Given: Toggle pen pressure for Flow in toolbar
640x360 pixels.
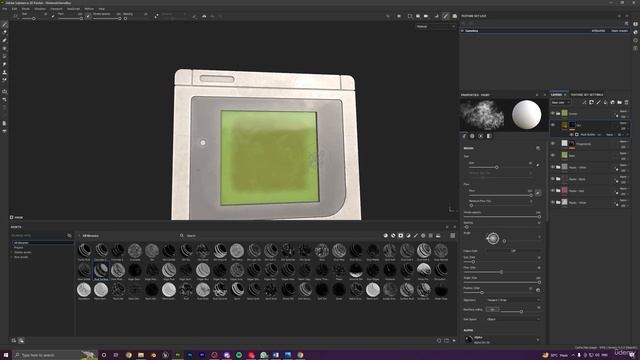Looking at the screenshot, I should 88,16.
